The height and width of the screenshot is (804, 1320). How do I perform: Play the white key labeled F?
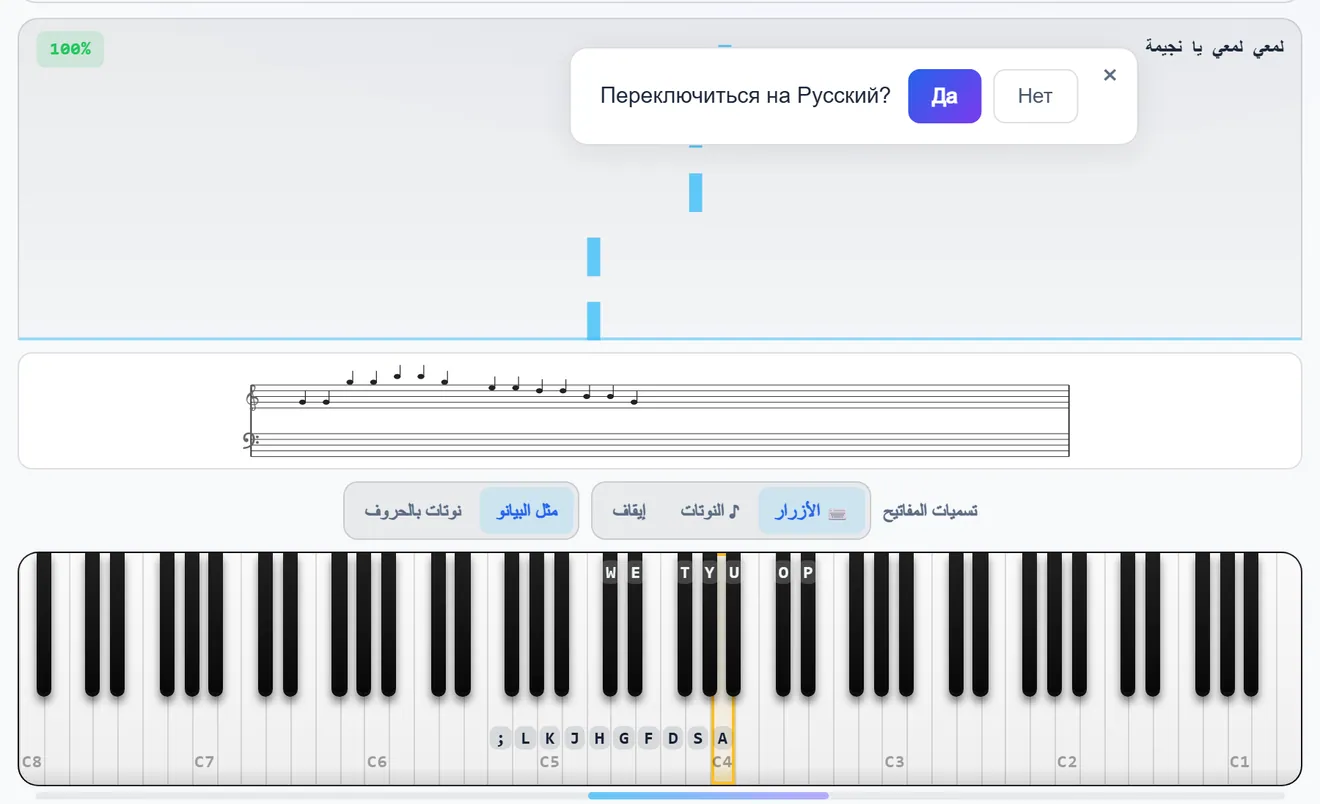(x=648, y=740)
